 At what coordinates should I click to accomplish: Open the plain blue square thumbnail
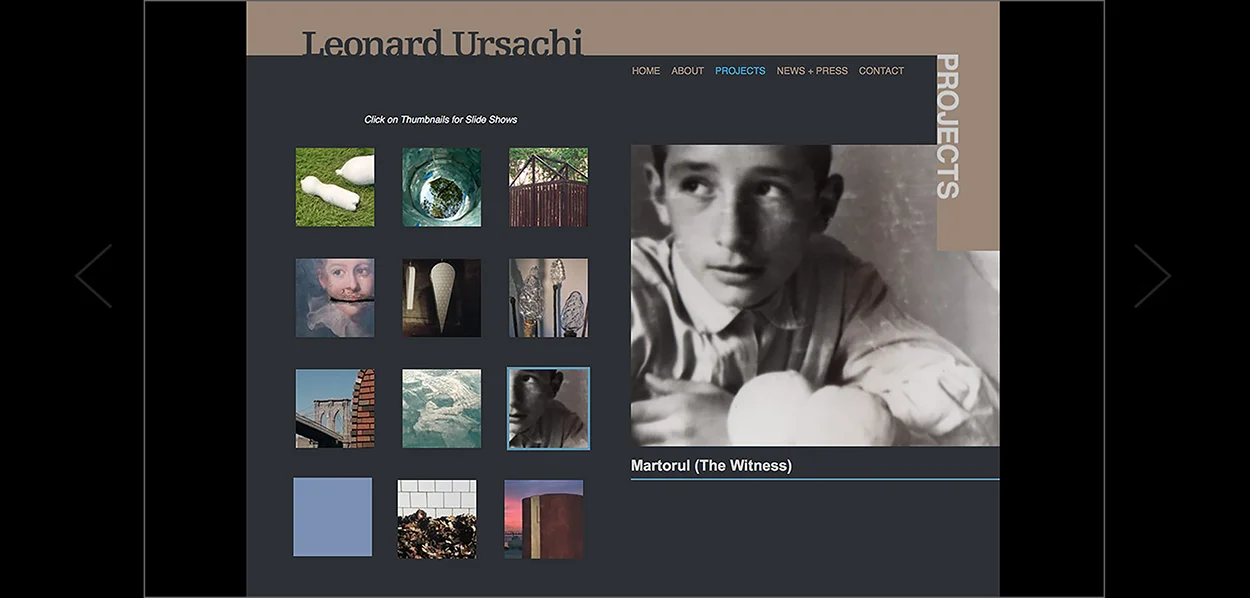[x=332, y=517]
